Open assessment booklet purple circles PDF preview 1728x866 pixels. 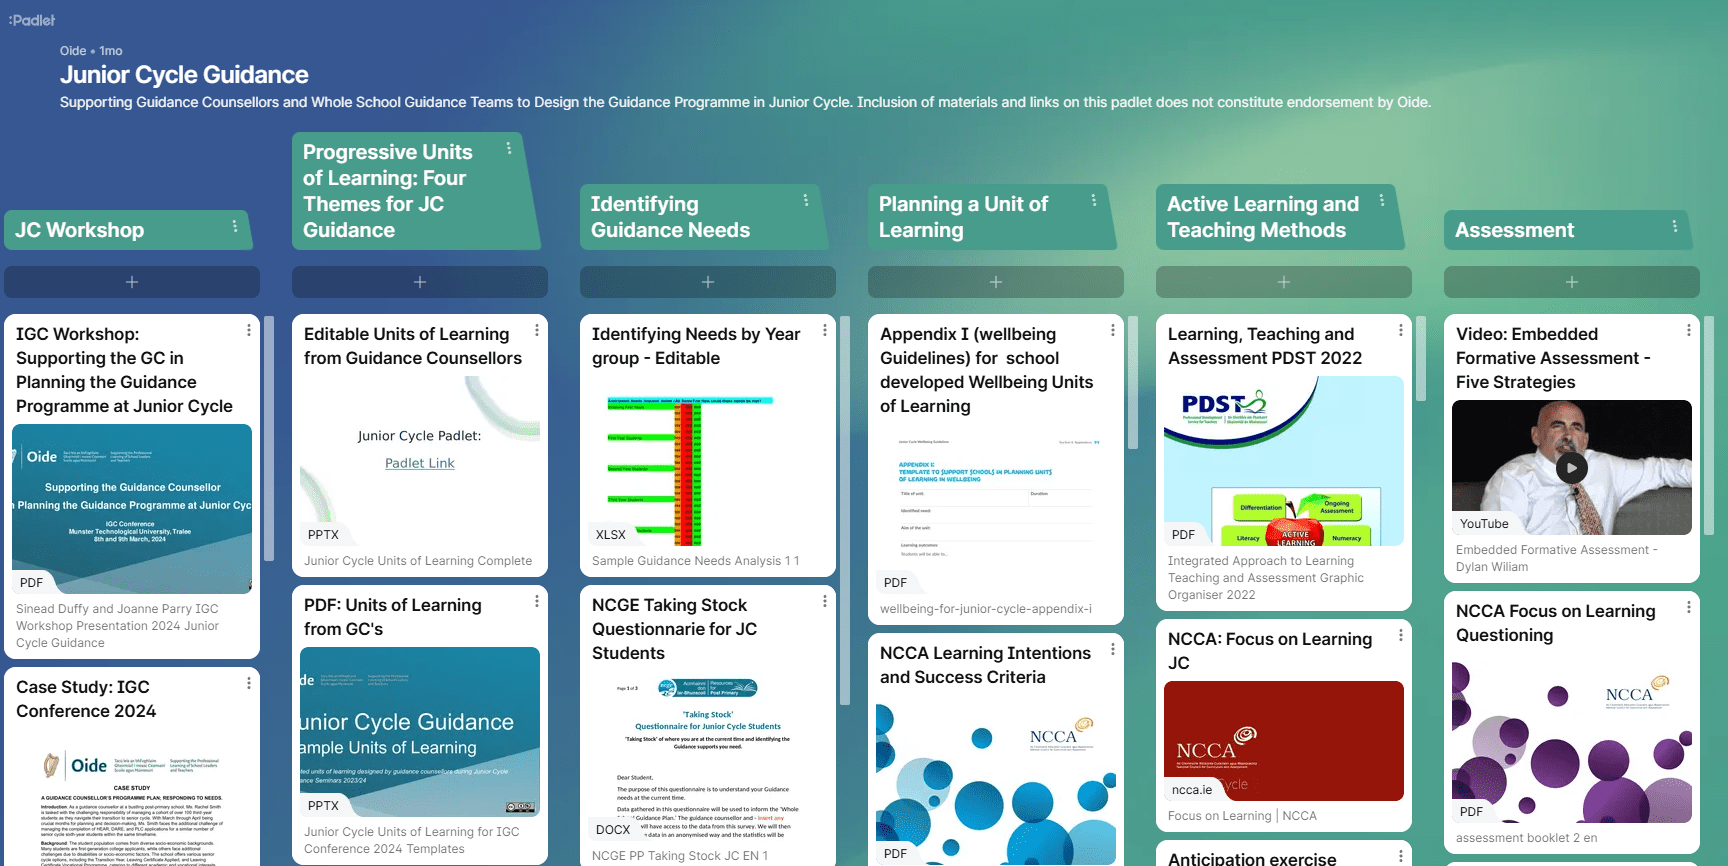[1572, 738]
